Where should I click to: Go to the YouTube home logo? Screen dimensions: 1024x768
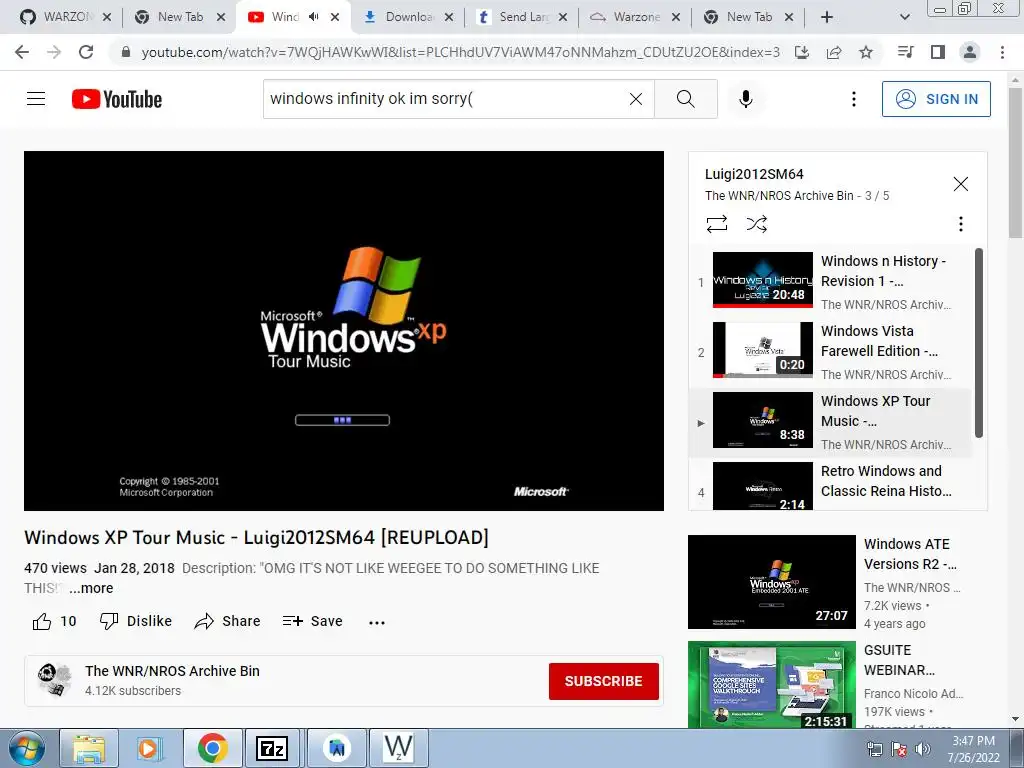pyautogui.click(x=117, y=99)
